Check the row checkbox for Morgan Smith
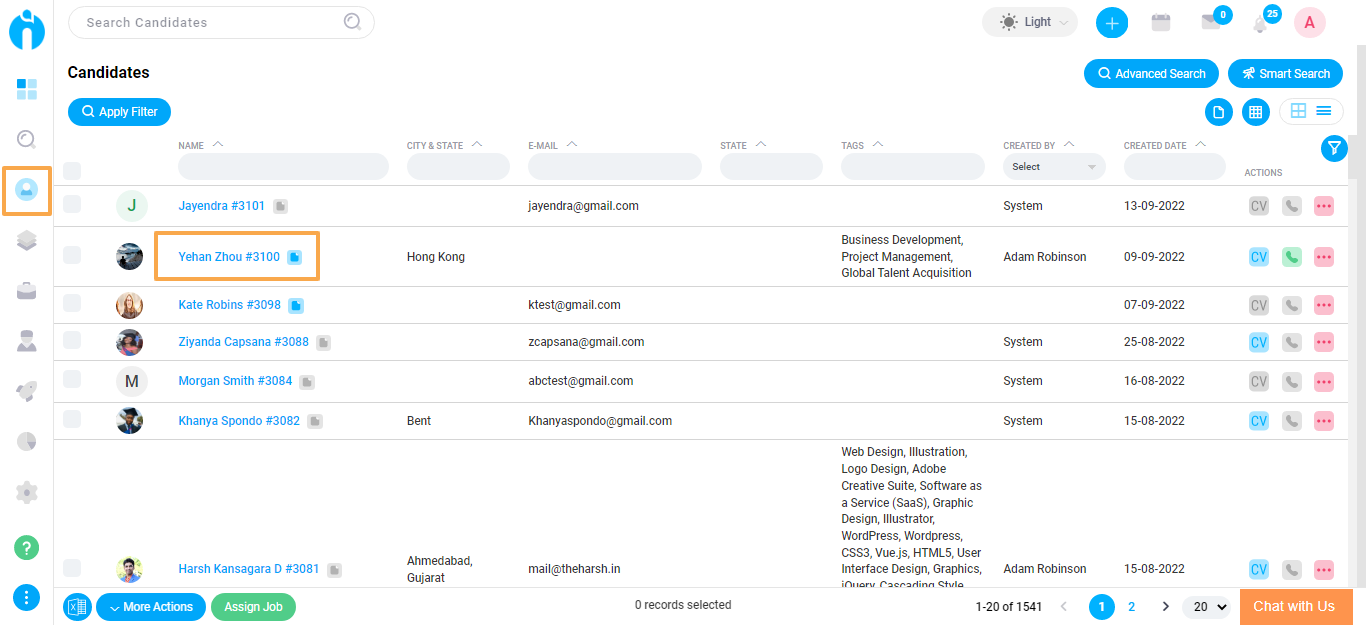 (71, 381)
